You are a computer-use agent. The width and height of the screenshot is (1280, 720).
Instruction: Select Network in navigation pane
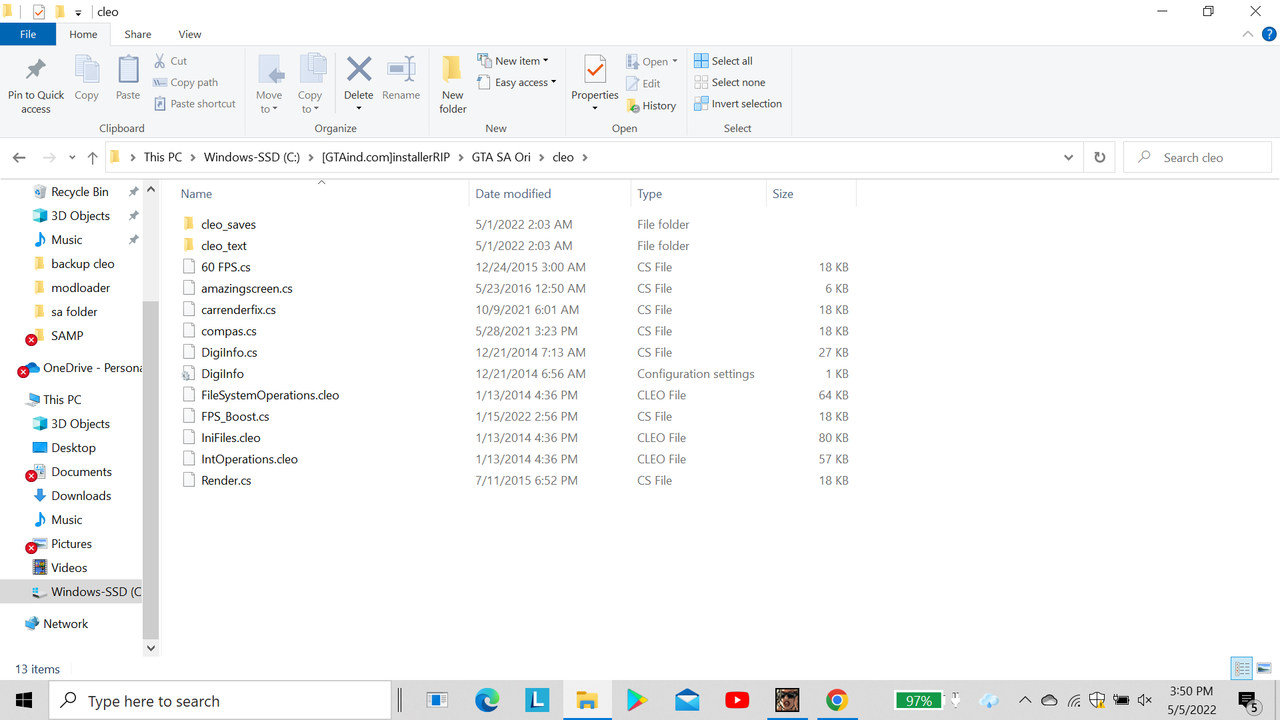tap(65, 624)
